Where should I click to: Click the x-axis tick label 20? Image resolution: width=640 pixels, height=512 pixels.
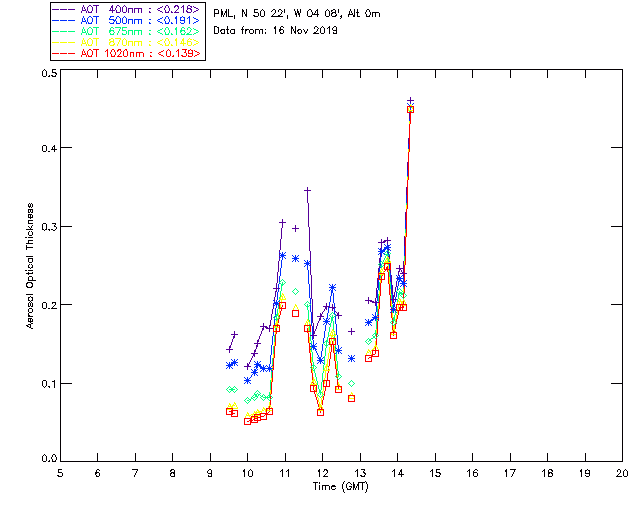[x=622, y=473]
